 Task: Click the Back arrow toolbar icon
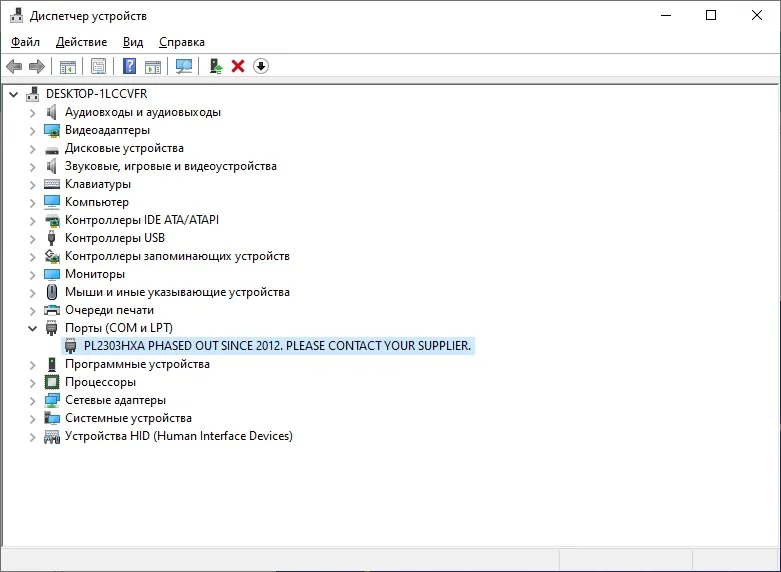click(x=14, y=66)
